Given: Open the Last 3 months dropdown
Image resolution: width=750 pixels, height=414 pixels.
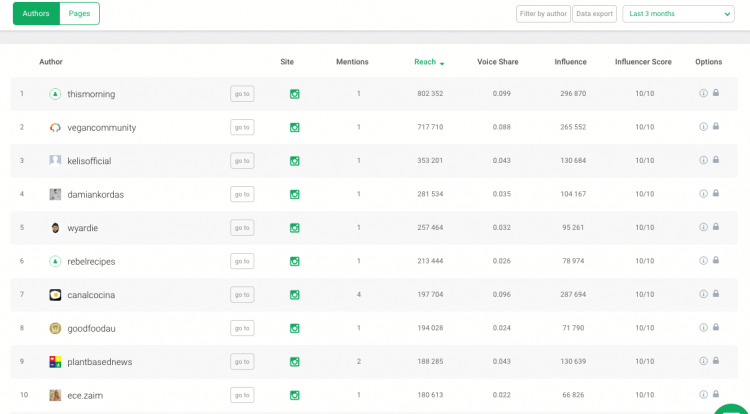Looking at the screenshot, I should coord(678,14).
